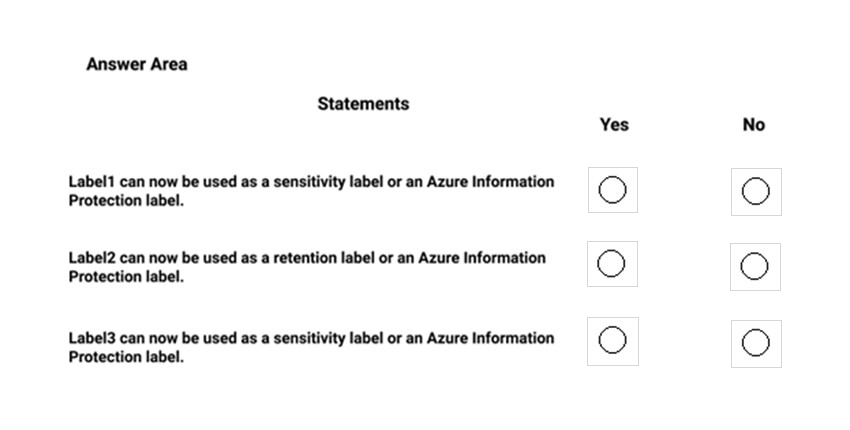850x430 pixels.
Task: Click the No column header
Action: (x=754, y=125)
